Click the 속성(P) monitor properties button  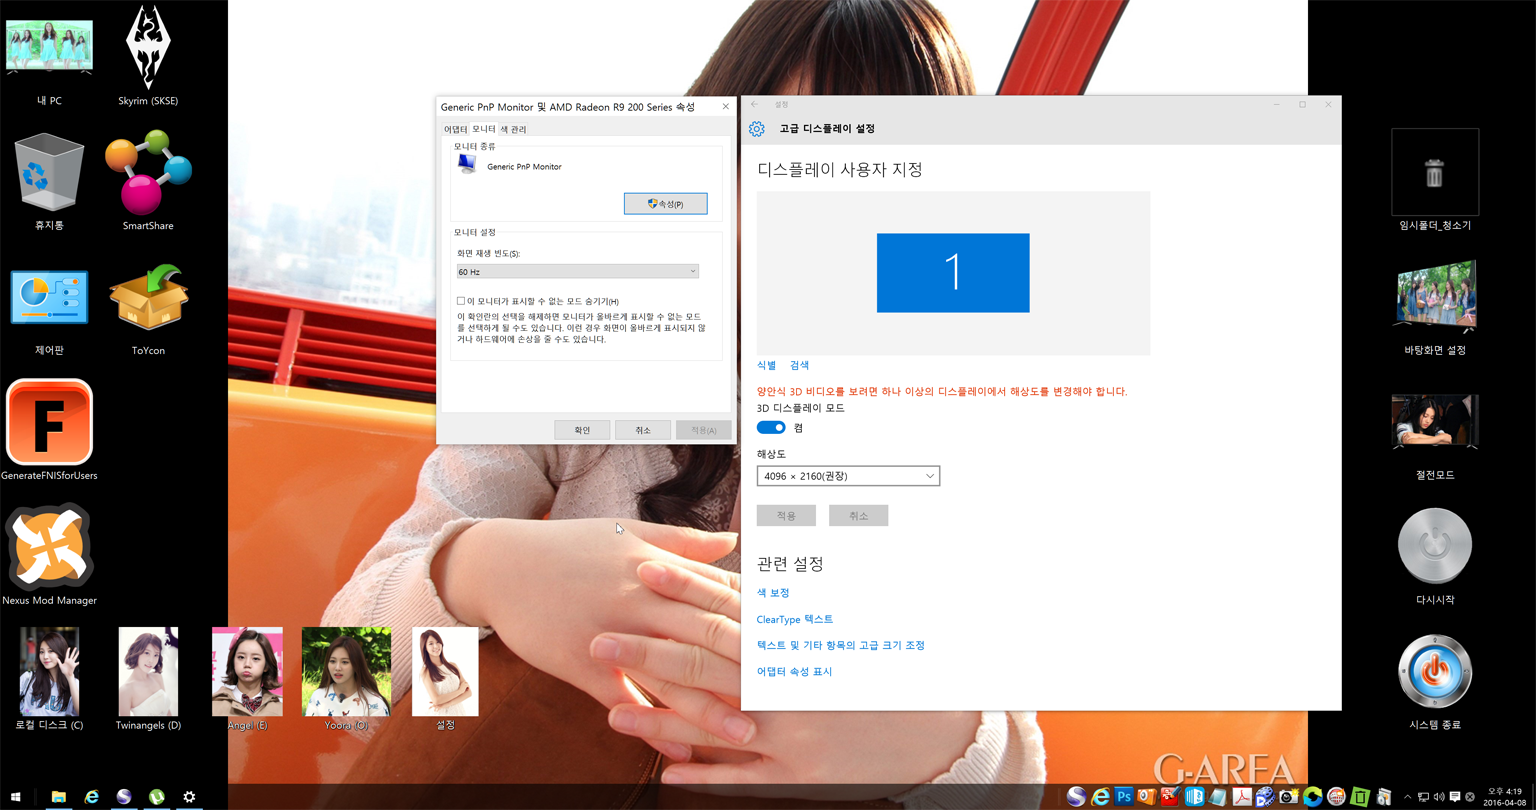(x=665, y=203)
